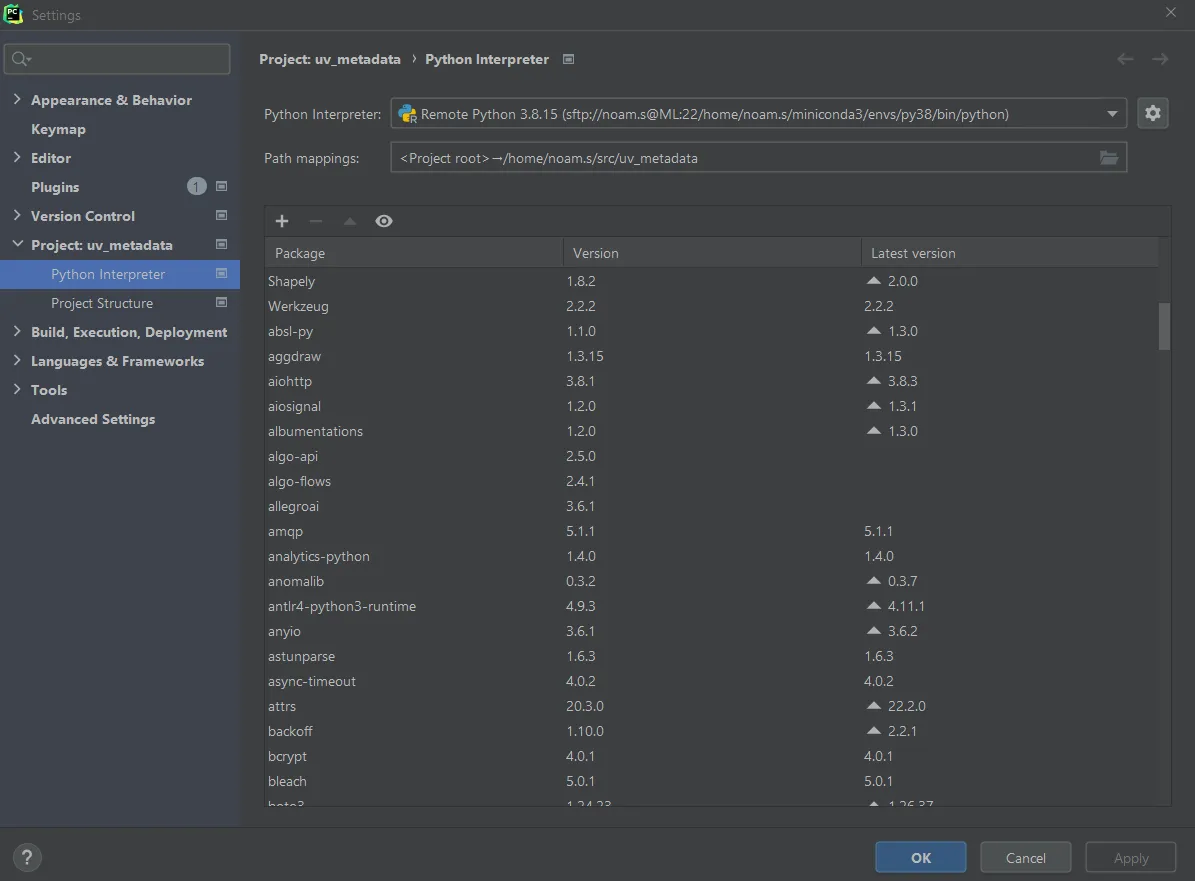Close the Settings dialog window

click(x=1171, y=12)
